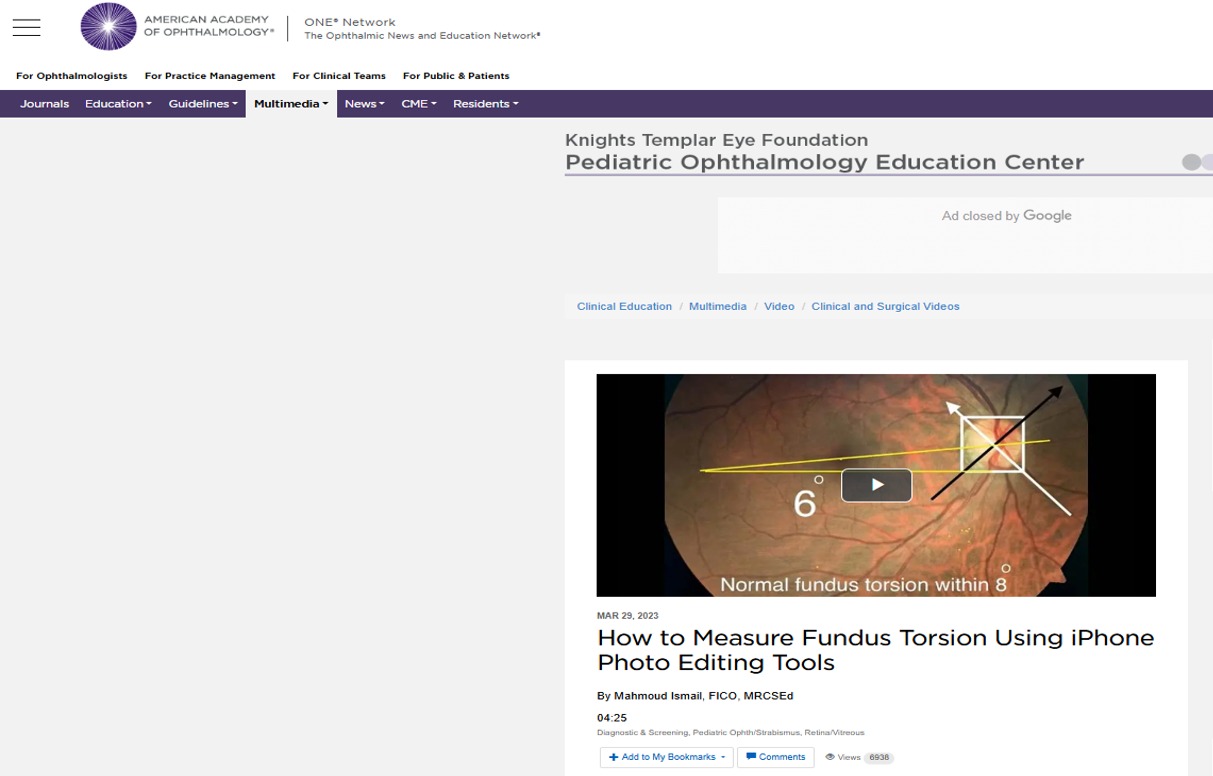Select For Clinical Teams tab
Viewport: 1213px width, 776px height.
tap(339, 76)
